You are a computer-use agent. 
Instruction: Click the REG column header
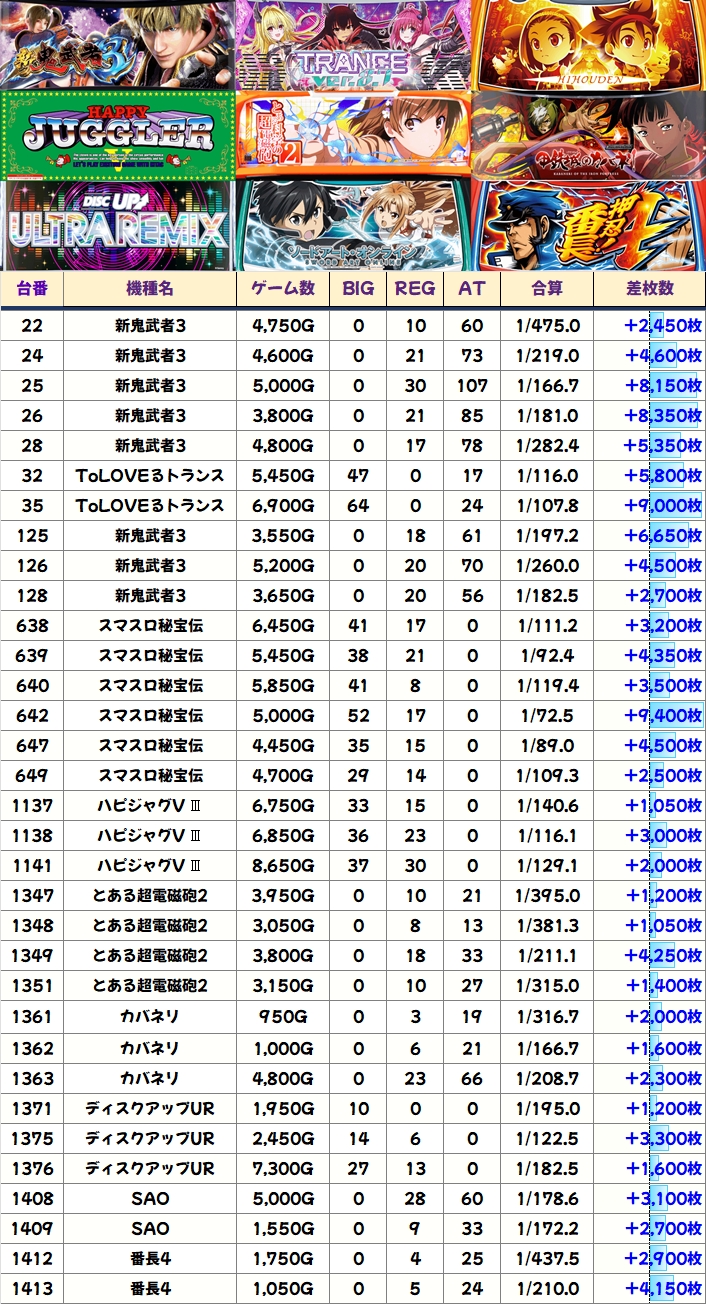(x=415, y=289)
